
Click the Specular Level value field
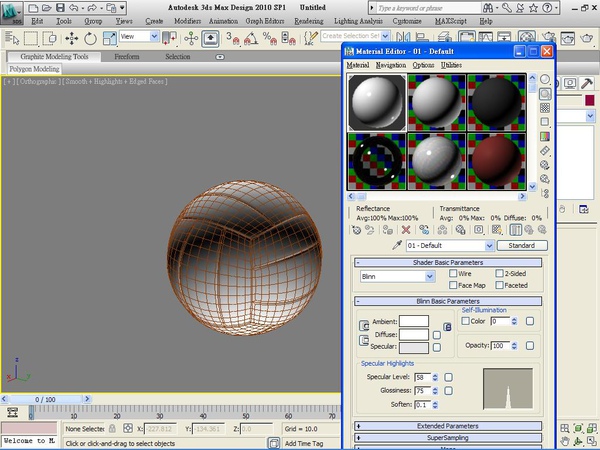pyautogui.click(x=422, y=377)
